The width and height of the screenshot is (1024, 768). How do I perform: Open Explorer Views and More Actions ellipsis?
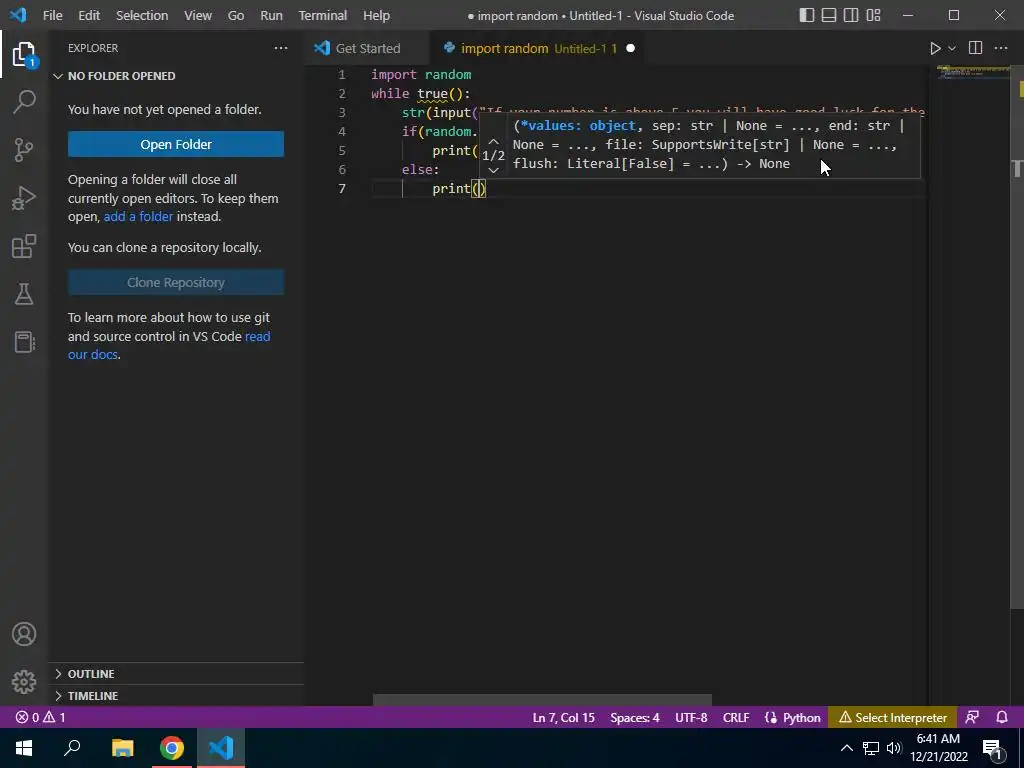point(281,48)
